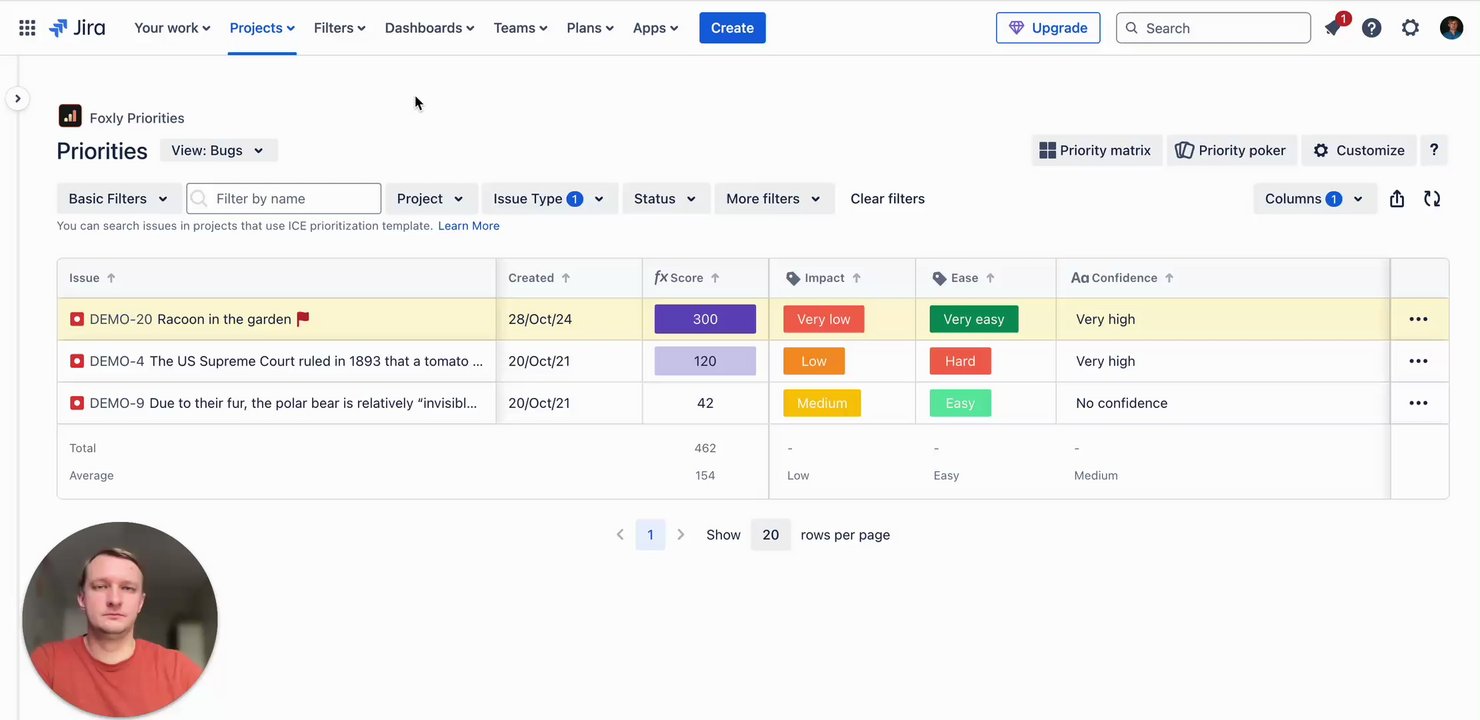Sort by Ease column header
The height and width of the screenshot is (720, 1480).
[964, 278]
